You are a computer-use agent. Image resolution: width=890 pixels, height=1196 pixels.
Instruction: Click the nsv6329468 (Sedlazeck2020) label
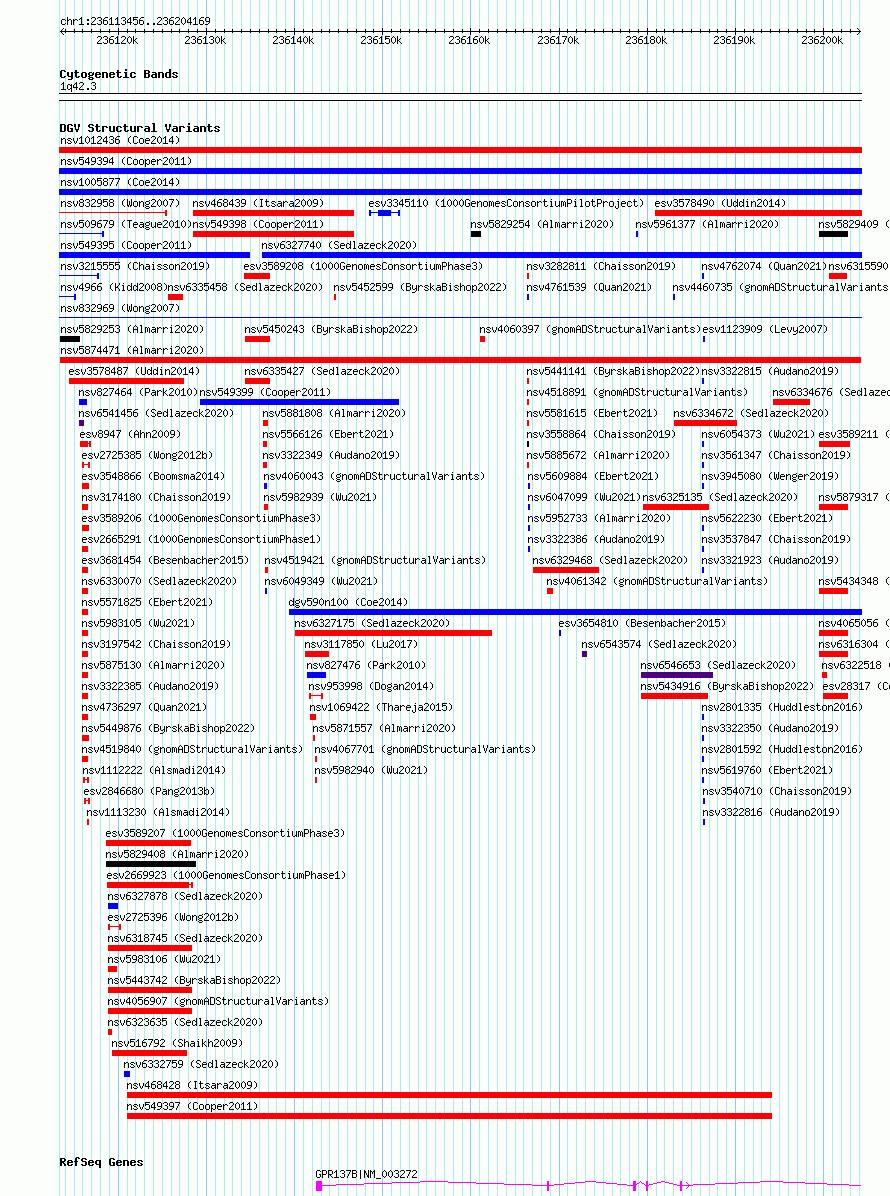point(610,560)
